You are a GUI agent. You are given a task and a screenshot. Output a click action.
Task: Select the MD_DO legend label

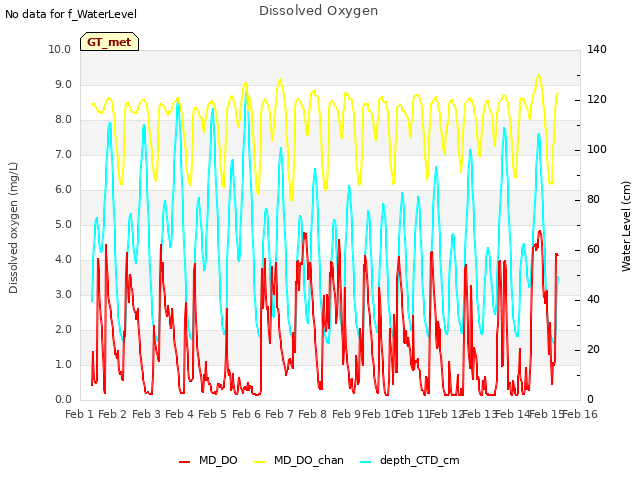(218, 460)
